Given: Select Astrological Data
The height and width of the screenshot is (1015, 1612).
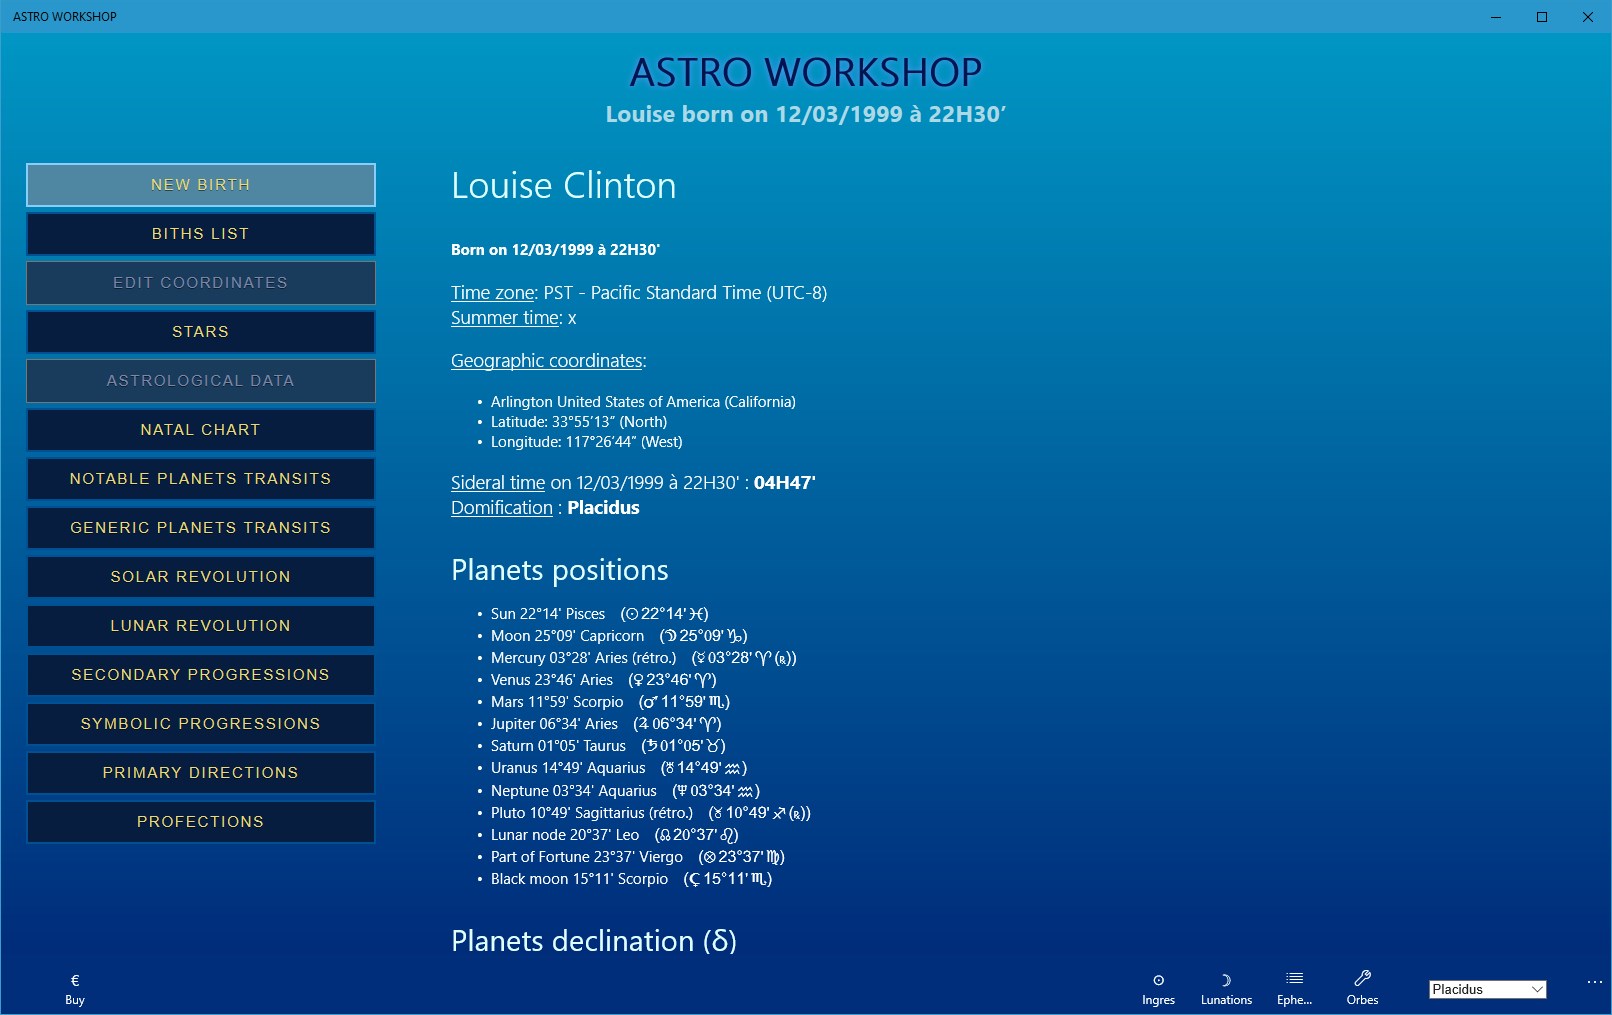Looking at the screenshot, I should point(201,381).
